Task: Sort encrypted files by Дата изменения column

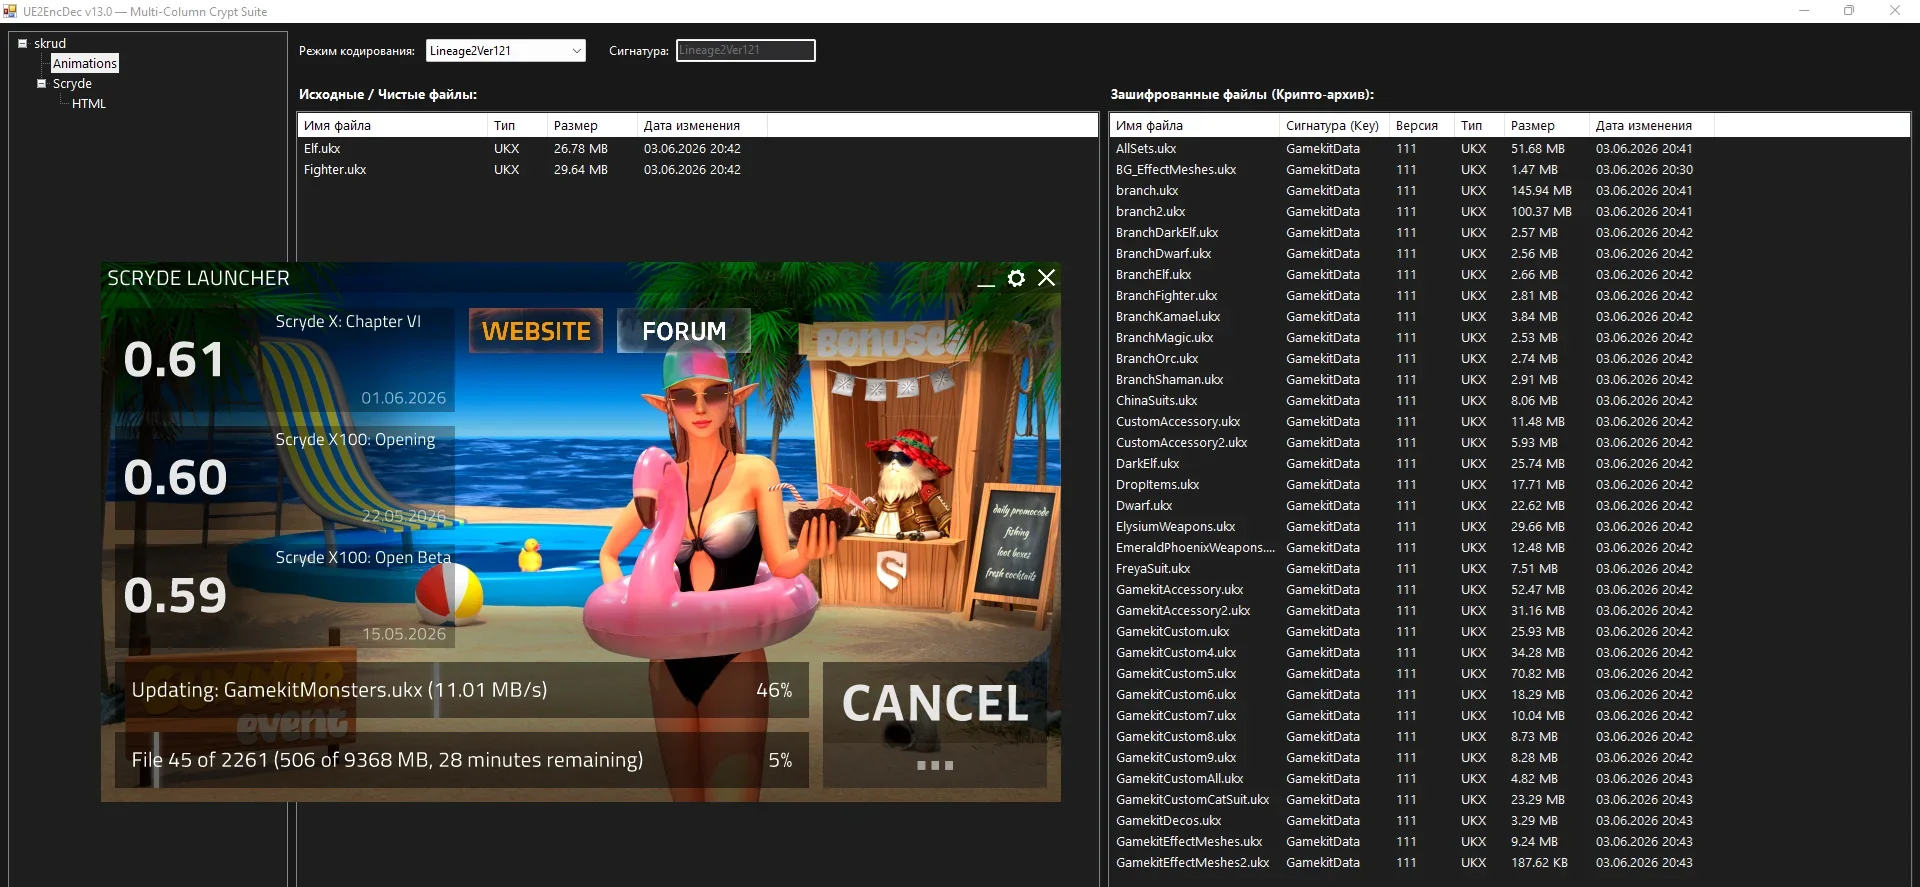Action: coord(1651,125)
